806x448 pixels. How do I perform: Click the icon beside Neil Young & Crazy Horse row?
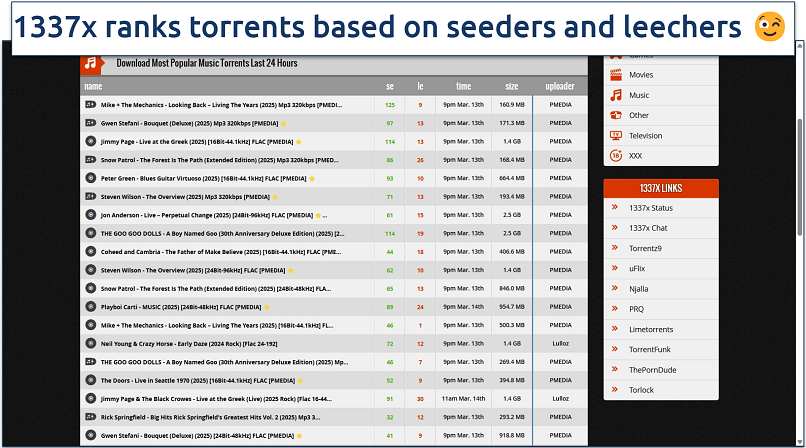pos(90,343)
